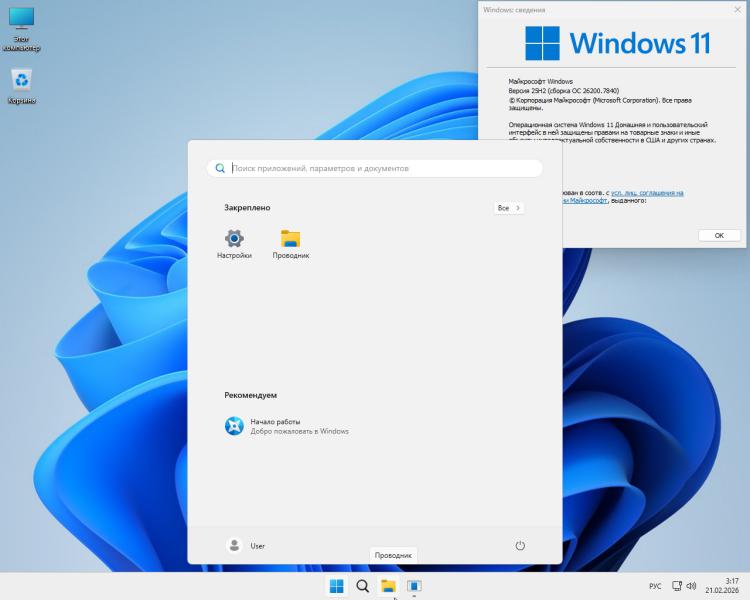
Task: Click the Windows Start button on taskbar
Action: coord(337,586)
